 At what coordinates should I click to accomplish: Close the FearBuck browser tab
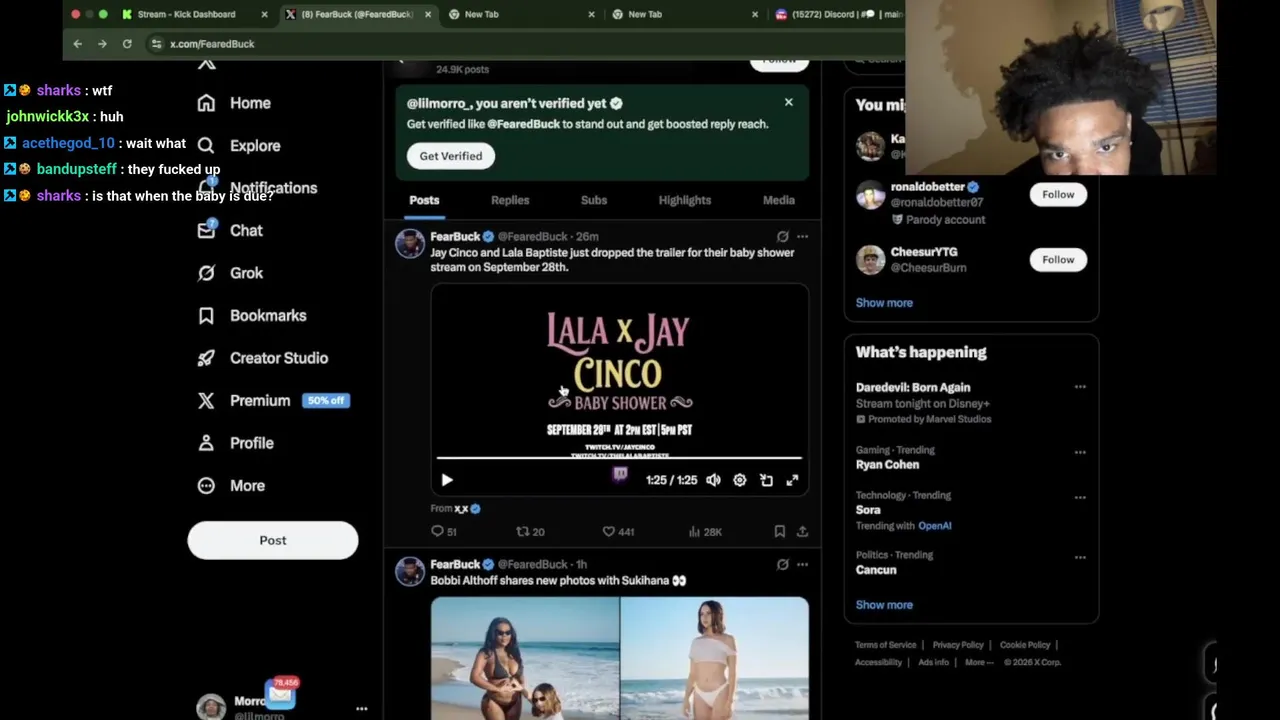click(x=428, y=14)
